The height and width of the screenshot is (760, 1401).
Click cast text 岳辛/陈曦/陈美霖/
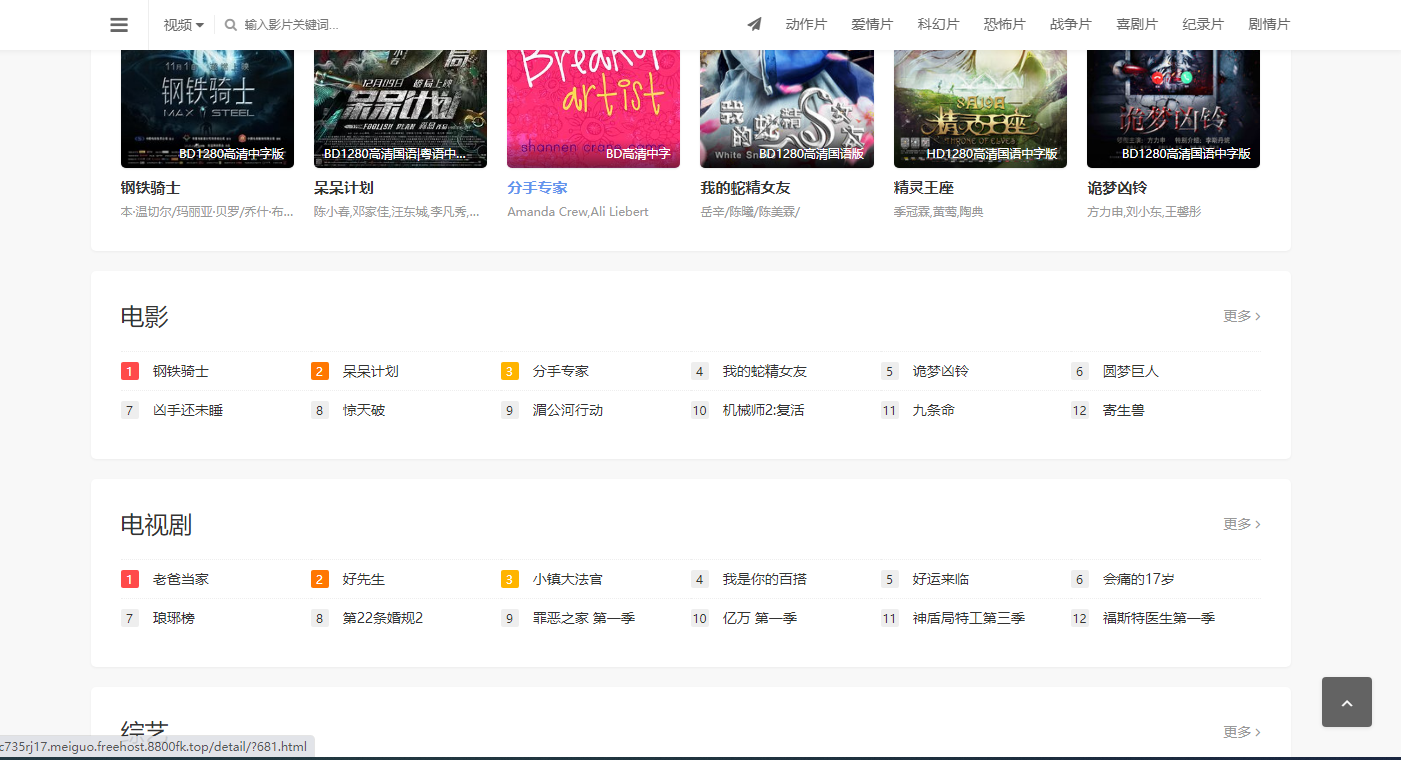tap(750, 212)
